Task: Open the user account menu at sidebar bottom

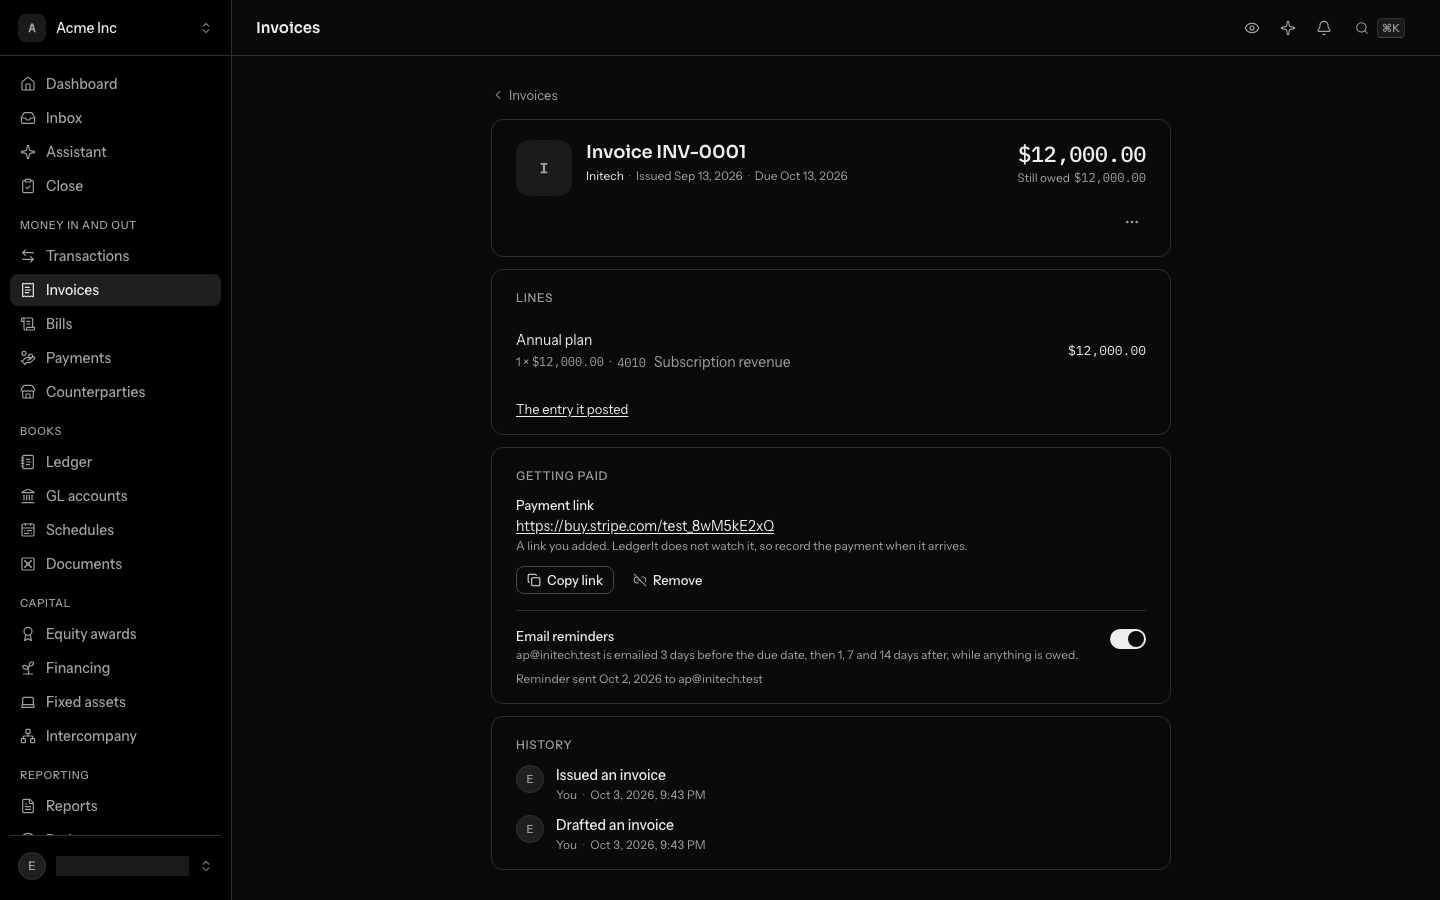Action: [x=116, y=866]
